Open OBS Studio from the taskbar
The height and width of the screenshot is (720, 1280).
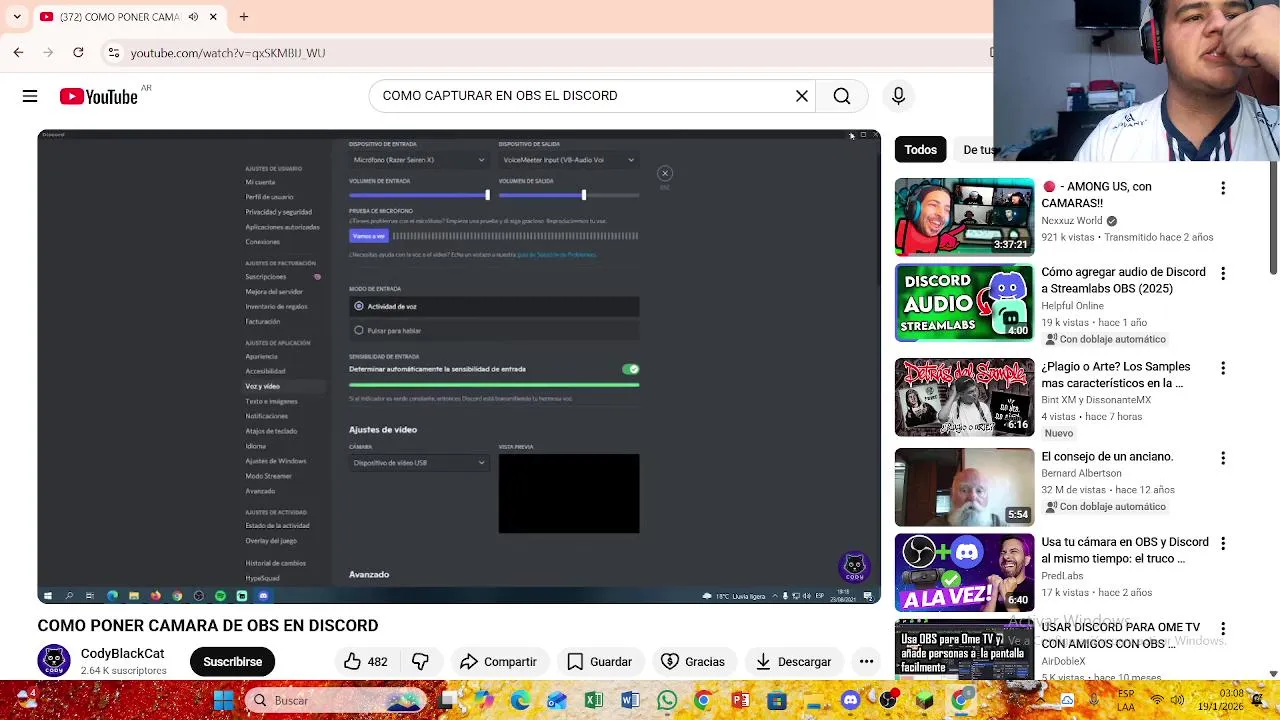(888, 700)
